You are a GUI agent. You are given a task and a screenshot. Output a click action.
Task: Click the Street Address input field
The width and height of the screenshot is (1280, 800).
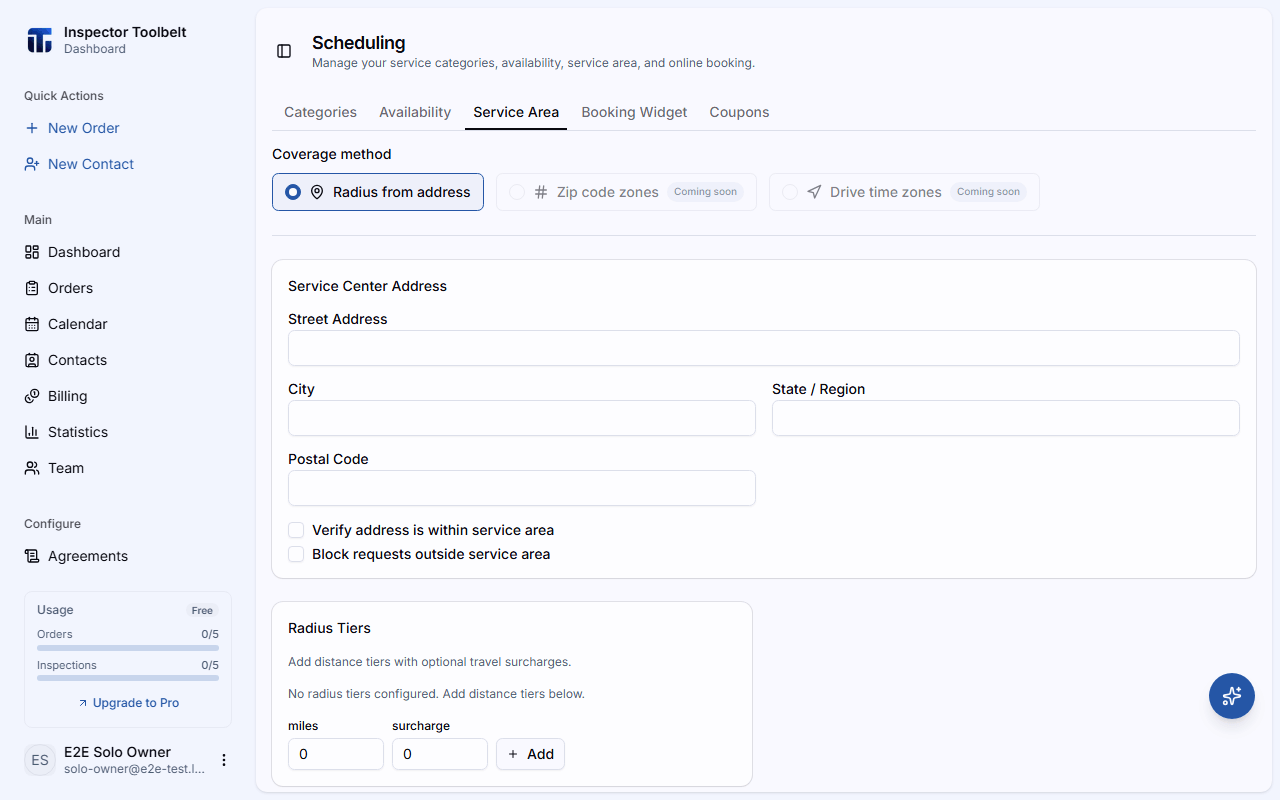click(764, 348)
